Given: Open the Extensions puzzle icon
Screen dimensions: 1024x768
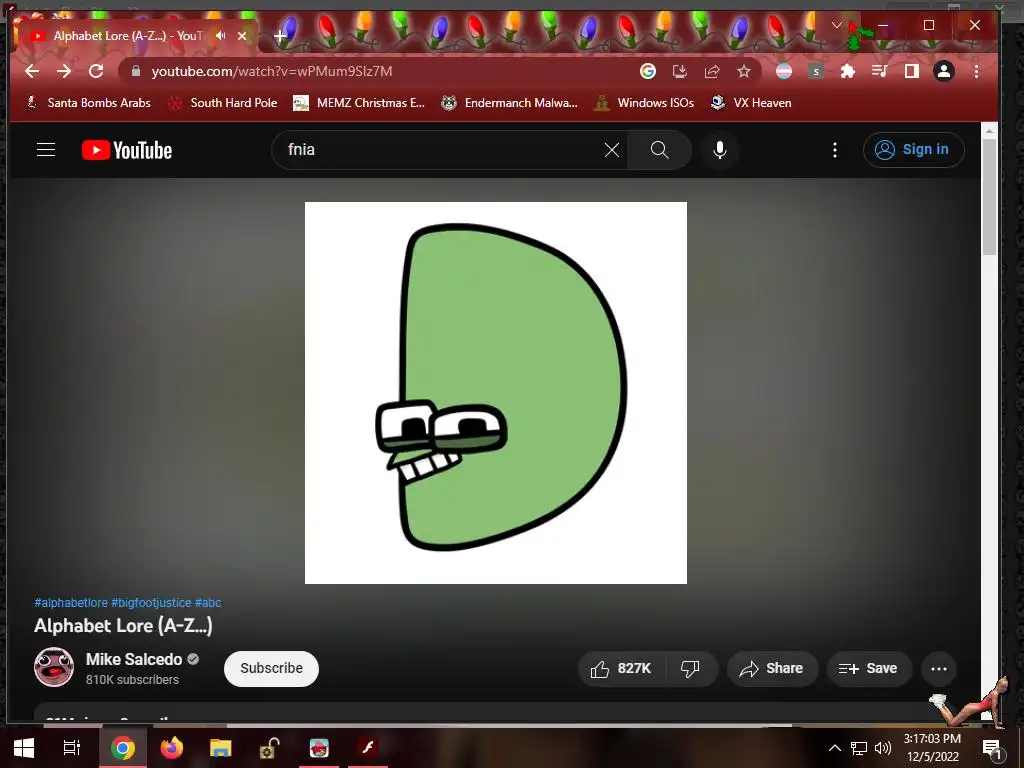Looking at the screenshot, I should (848, 71).
